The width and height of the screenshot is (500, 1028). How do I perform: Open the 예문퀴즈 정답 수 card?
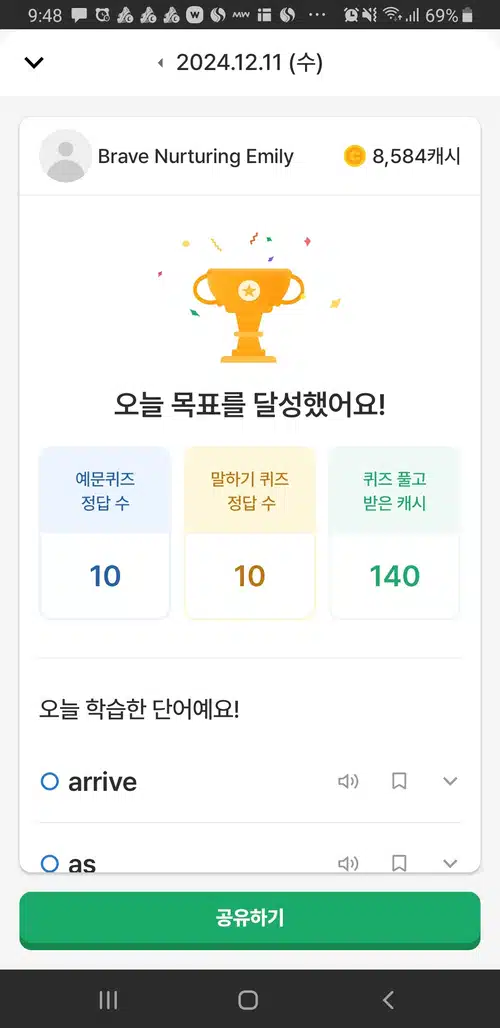coord(105,532)
